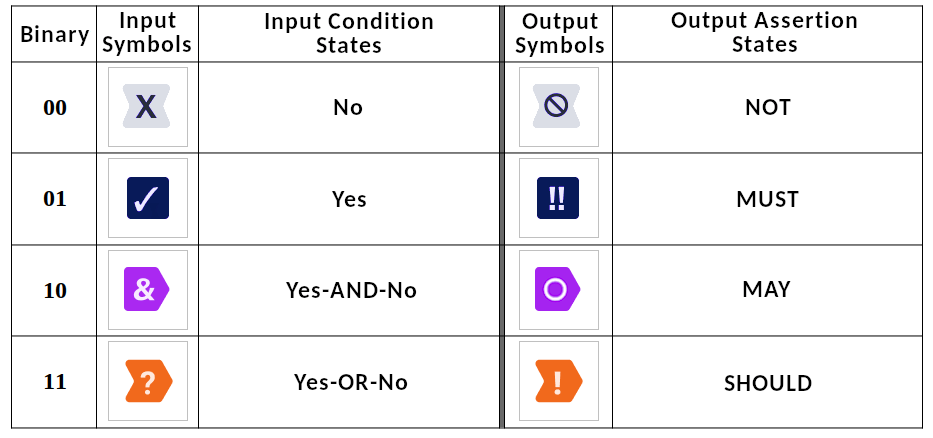Select the orange question mark symbol
The width and height of the screenshot is (933, 438).
(x=148, y=381)
